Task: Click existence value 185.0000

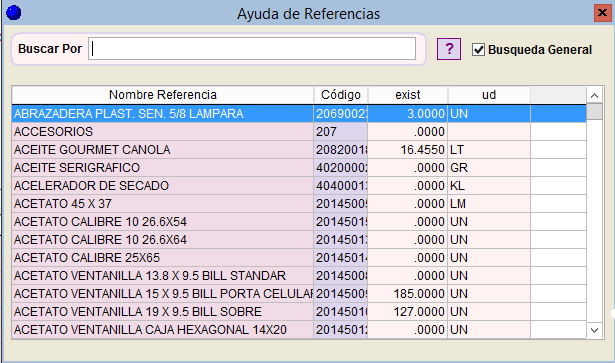Action: pyautogui.click(x=408, y=294)
